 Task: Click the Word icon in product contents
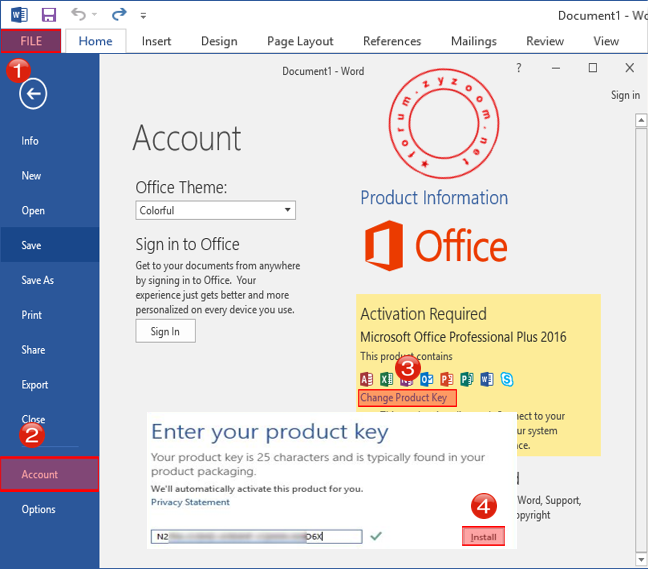(487, 379)
